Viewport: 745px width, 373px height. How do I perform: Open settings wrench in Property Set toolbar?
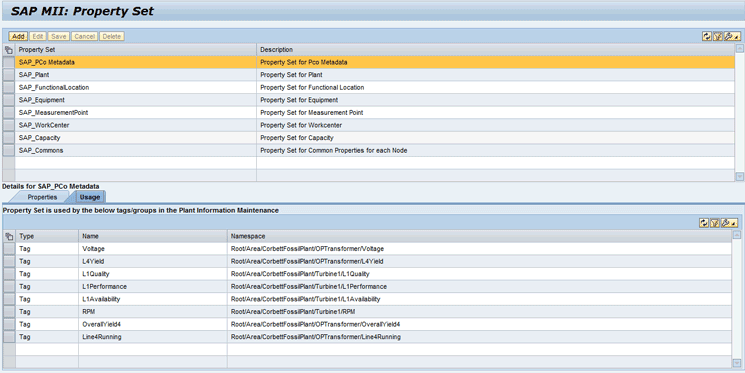(x=732, y=37)
